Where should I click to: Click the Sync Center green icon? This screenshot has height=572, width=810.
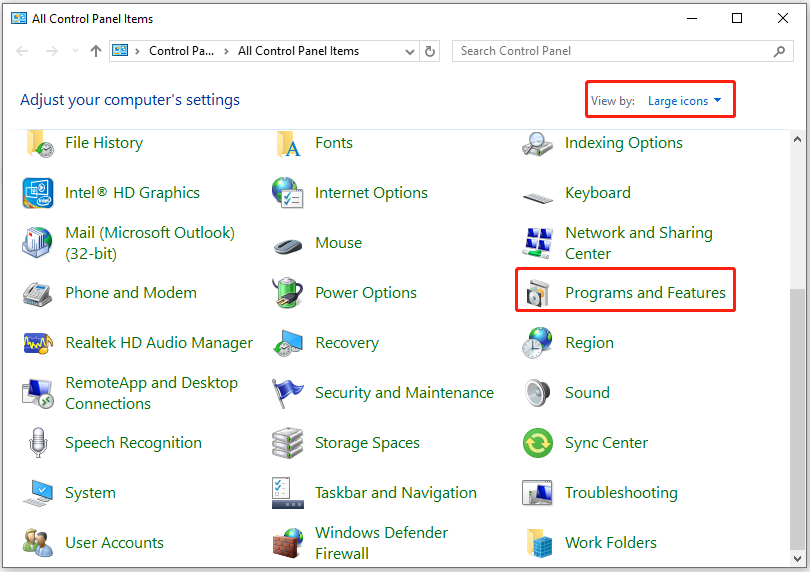[x=538, y=443]
